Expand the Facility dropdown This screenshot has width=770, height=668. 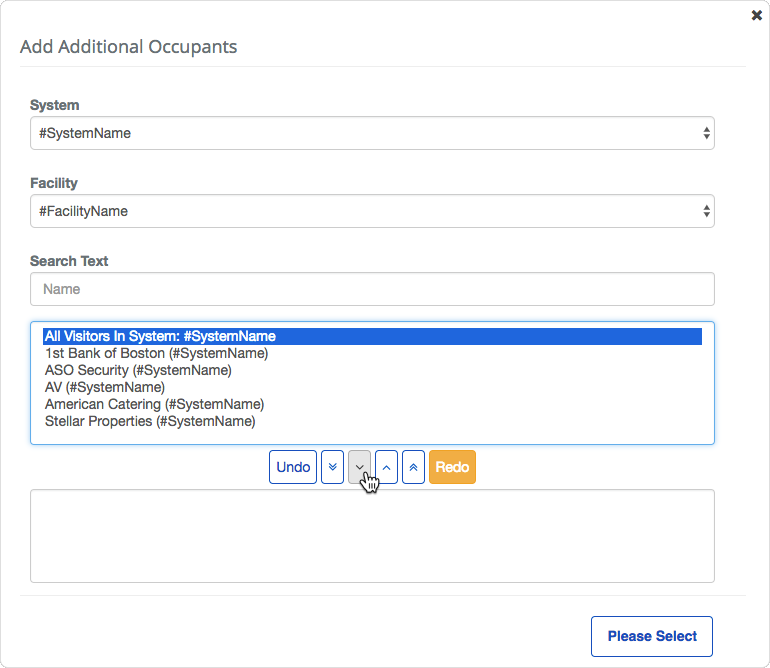coord(372,211)
